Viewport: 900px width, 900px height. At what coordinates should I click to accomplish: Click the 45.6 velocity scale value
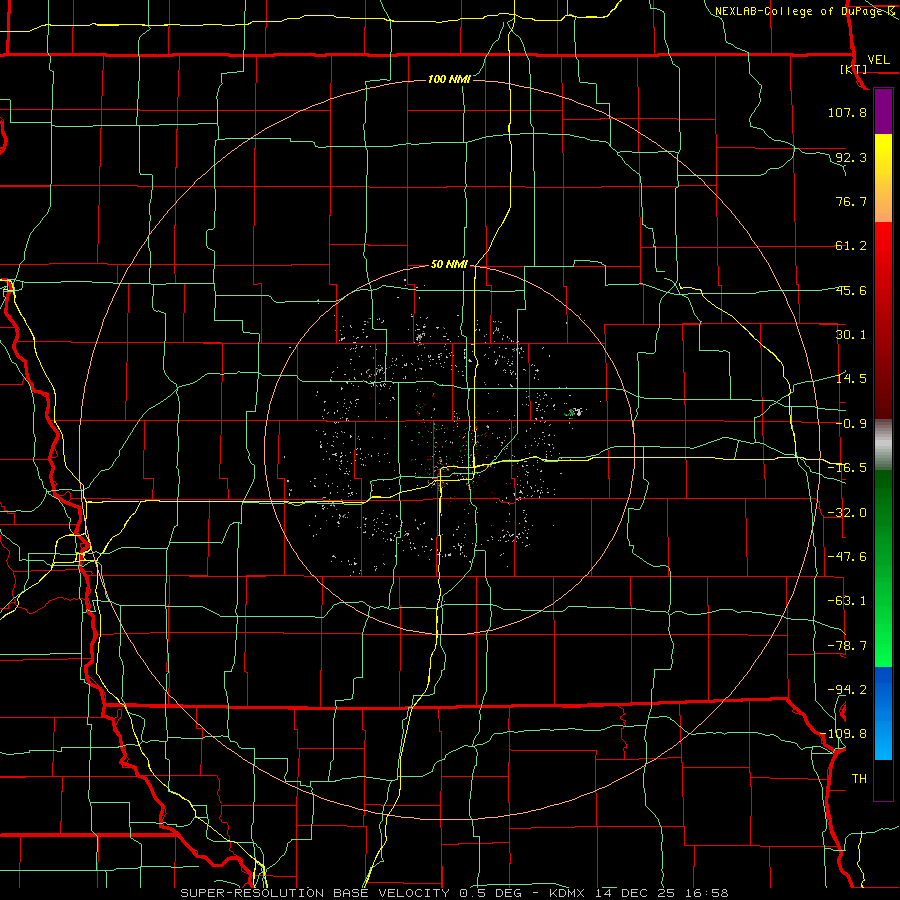[x=851, y=290]
